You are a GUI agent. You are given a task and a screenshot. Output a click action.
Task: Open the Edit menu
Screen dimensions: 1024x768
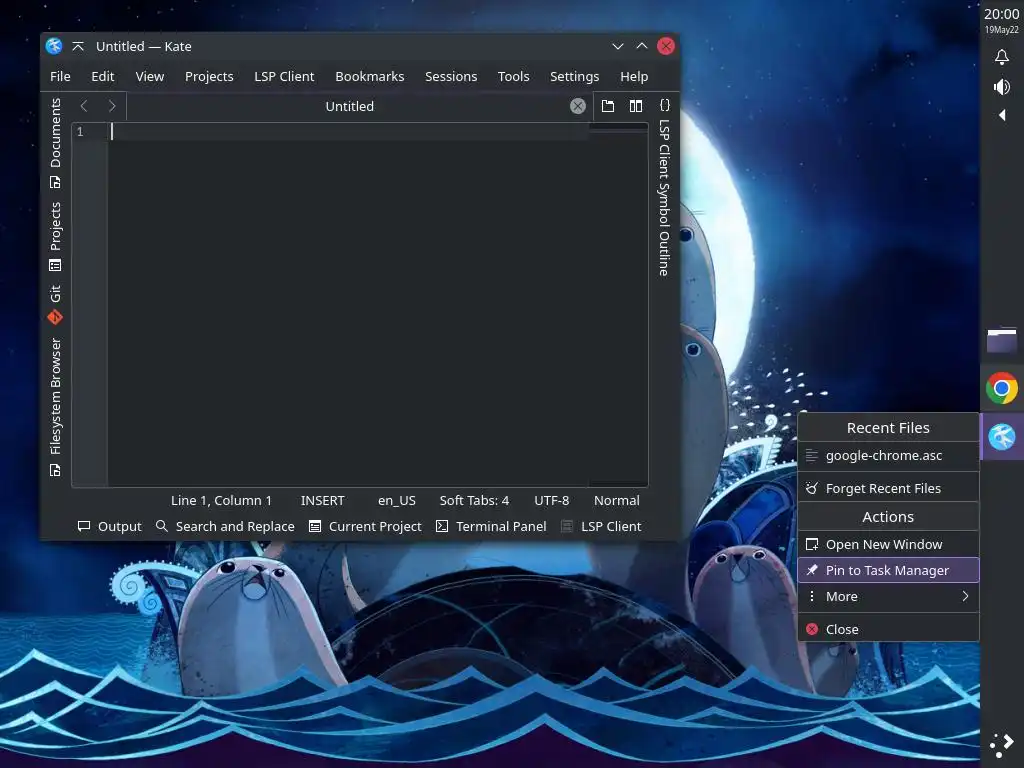(x=103, y=76)
